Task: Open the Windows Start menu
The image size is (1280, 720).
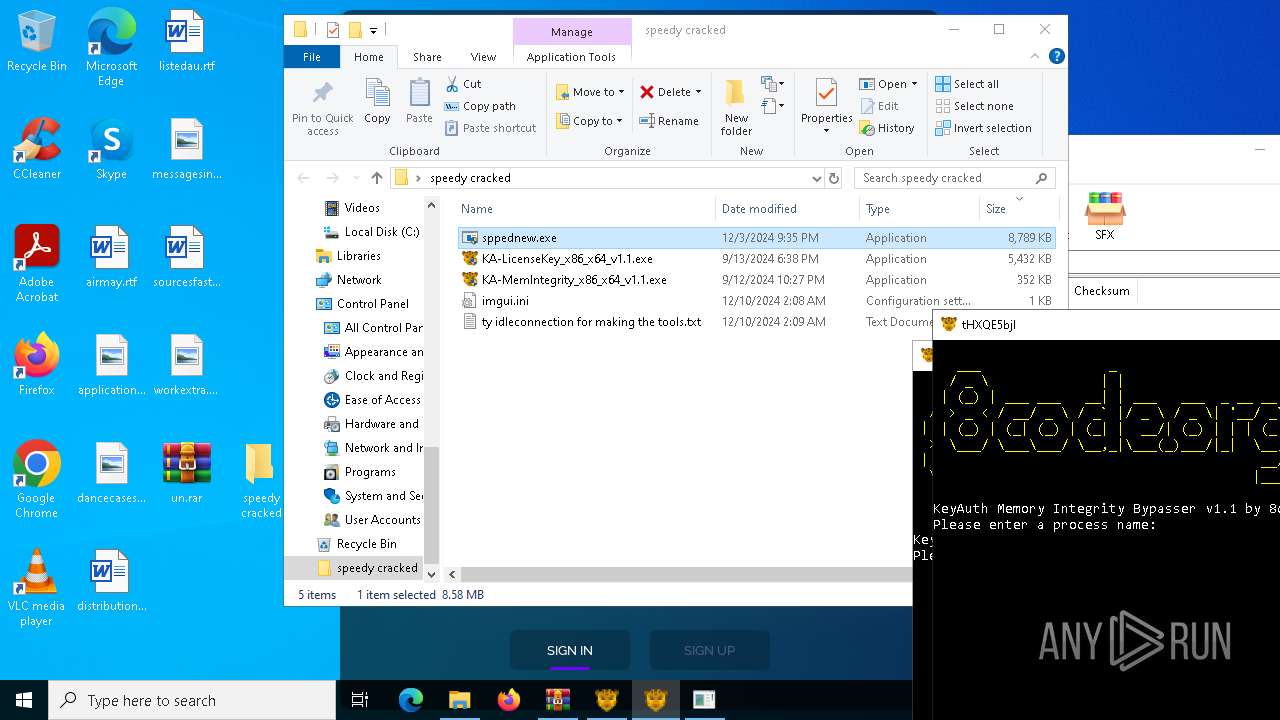Action: (24, 700)
